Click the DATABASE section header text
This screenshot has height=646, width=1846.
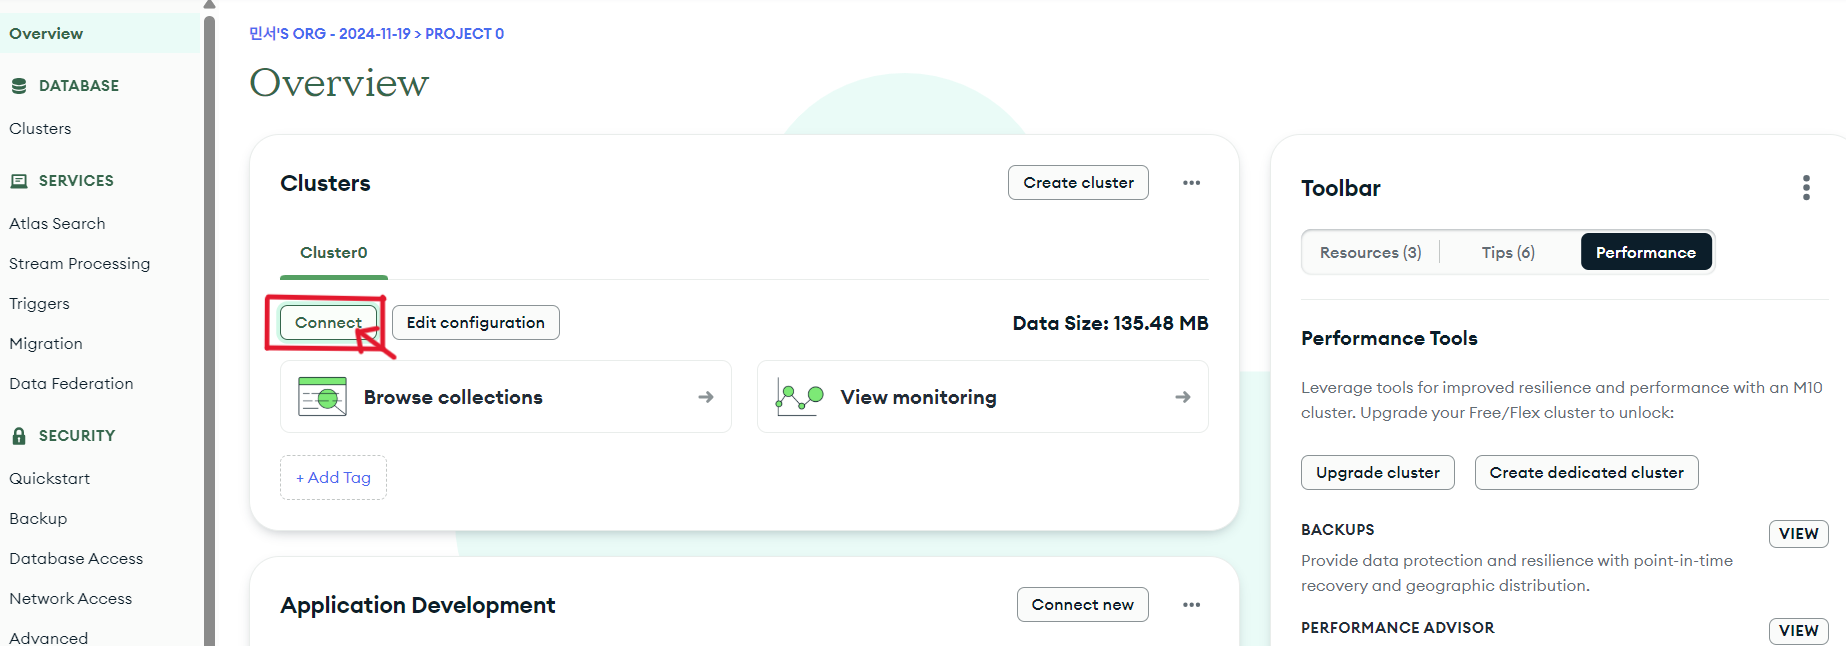click(79, 86)
